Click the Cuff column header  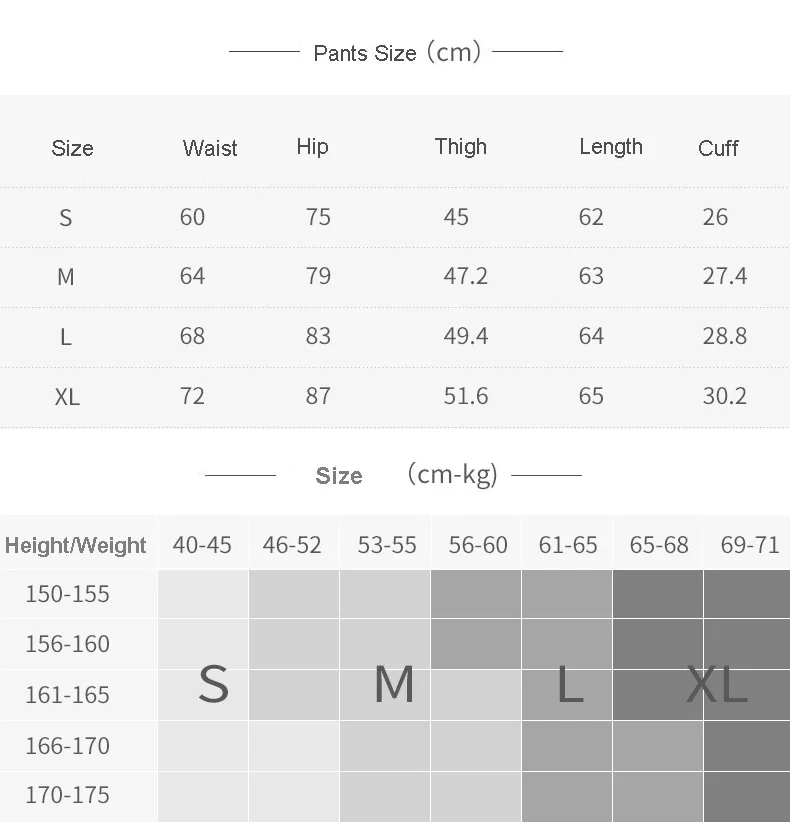pos(718,148)
